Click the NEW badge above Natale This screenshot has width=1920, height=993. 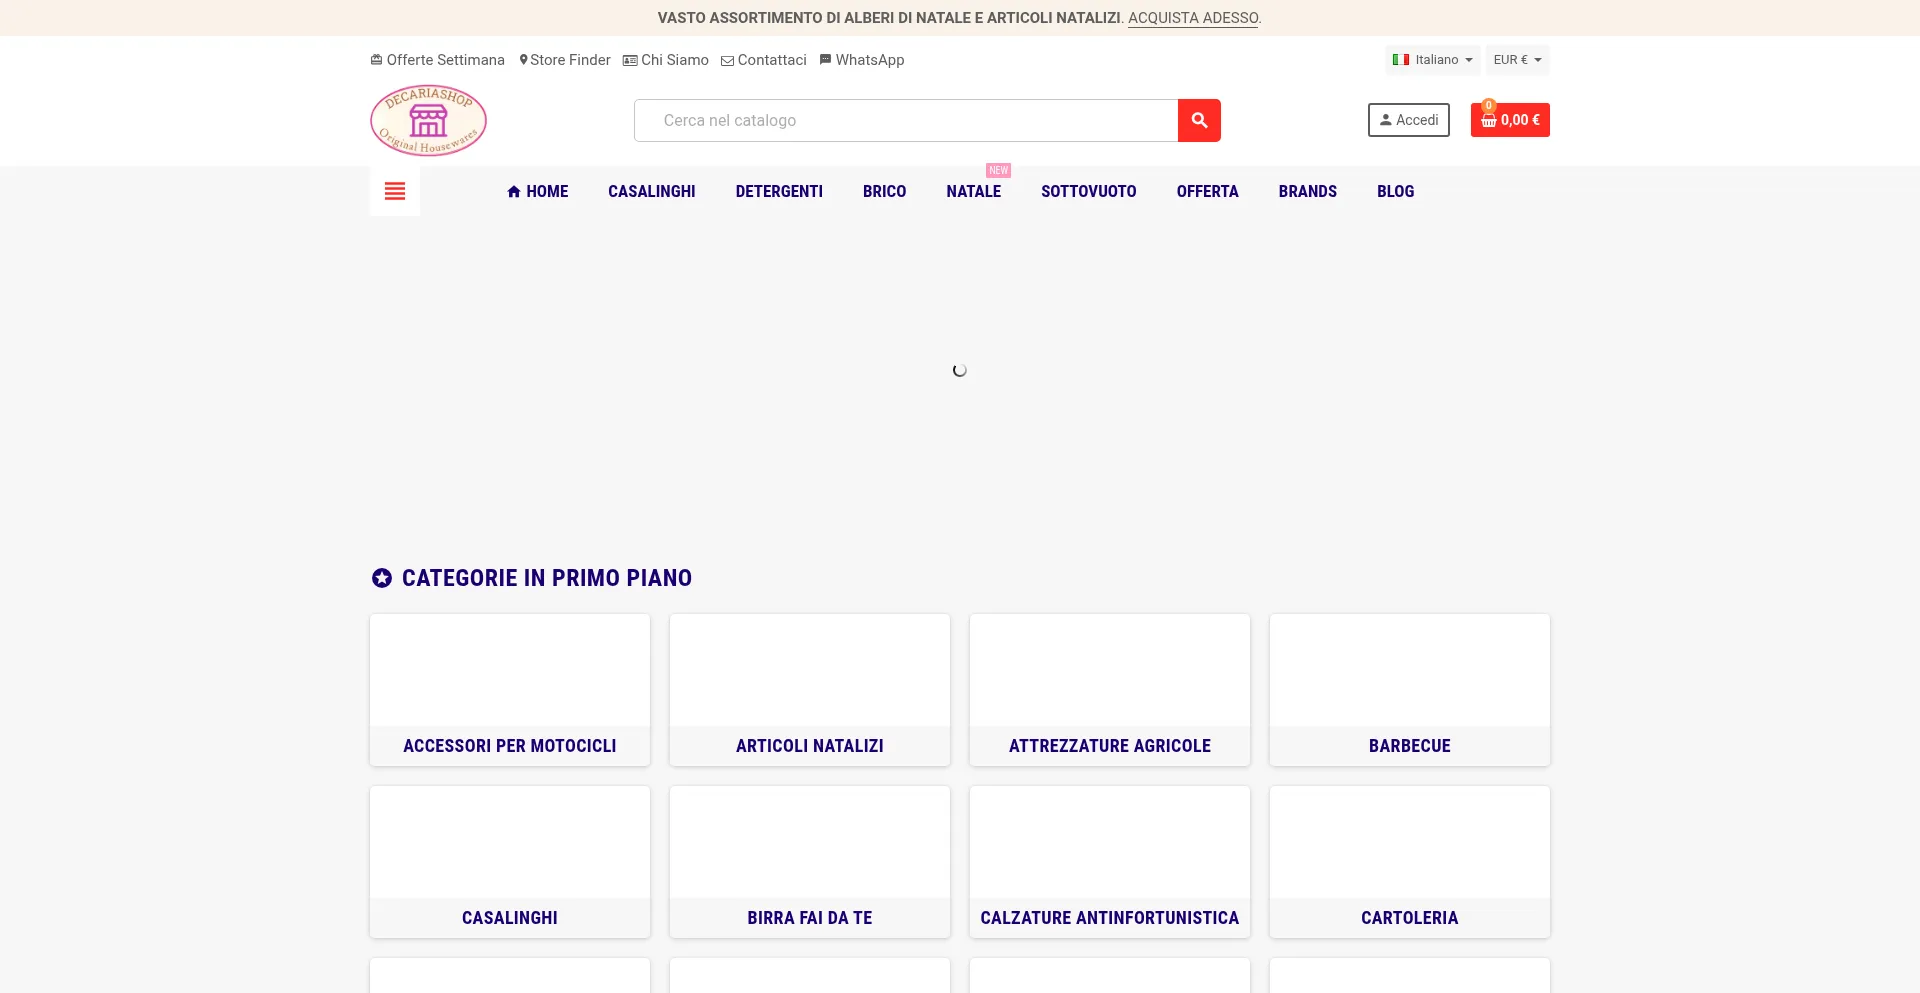(x=998, y=170)
